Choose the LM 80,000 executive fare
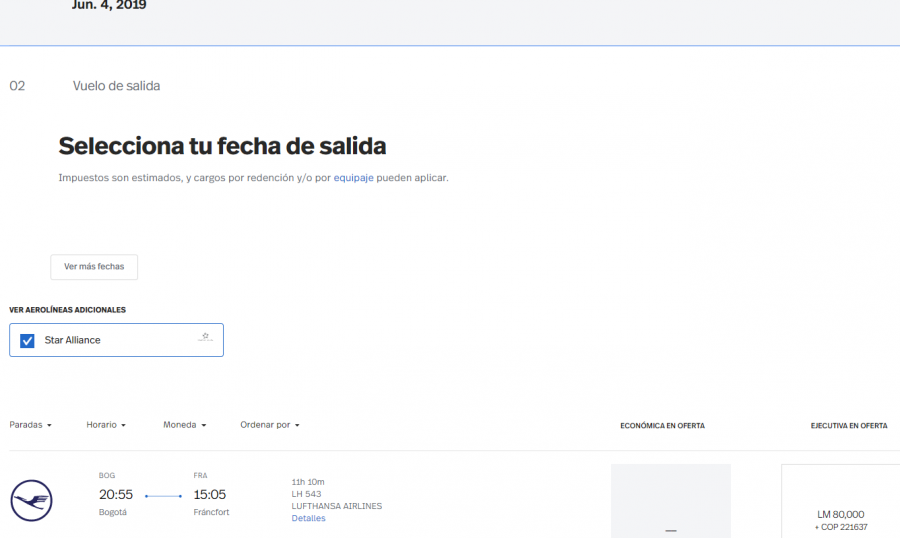900x538 pixels. (840, 514)
